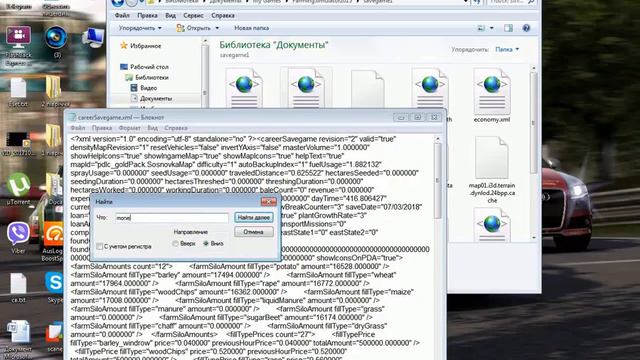
Task: Select the Computer monitor desktop icon
Action: [x=93, y=38]
